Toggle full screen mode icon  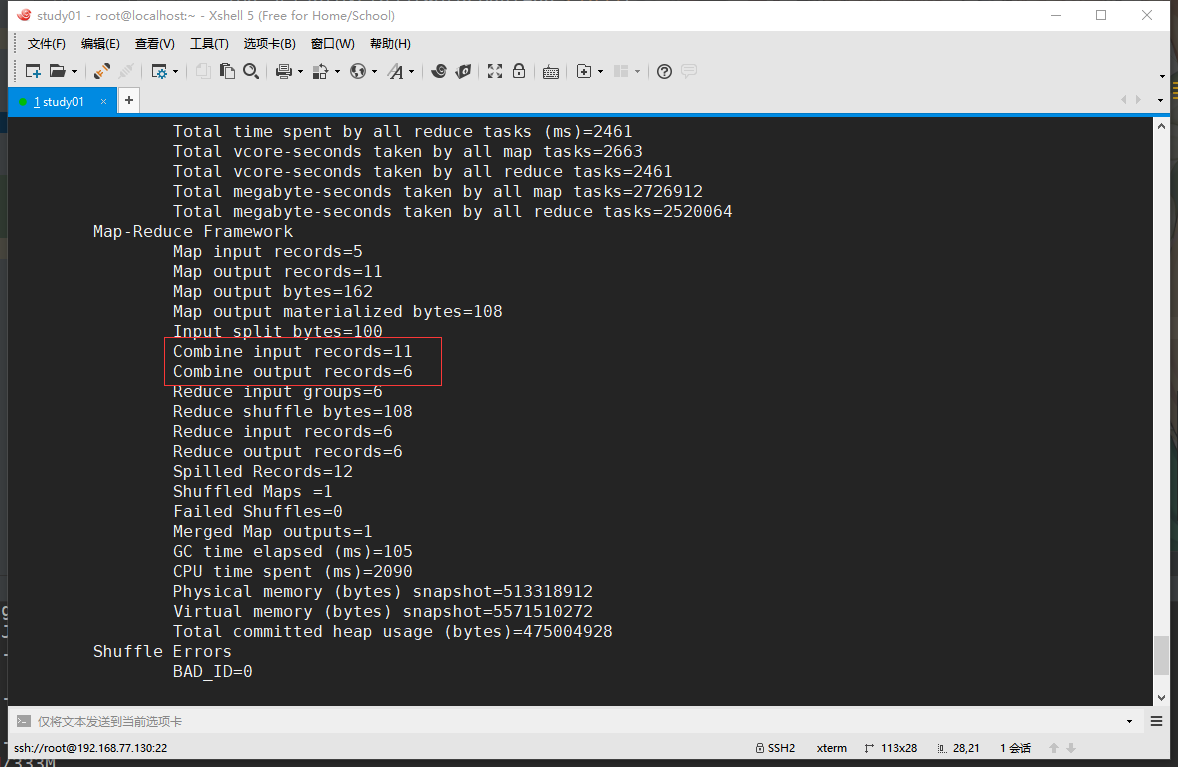click(495, 71)
